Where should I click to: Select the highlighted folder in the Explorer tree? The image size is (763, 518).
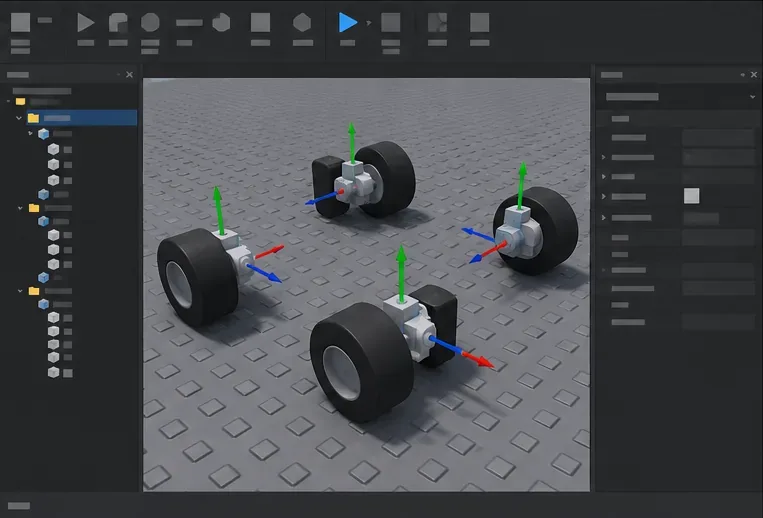pyautogui.click(x=81, y=118)
